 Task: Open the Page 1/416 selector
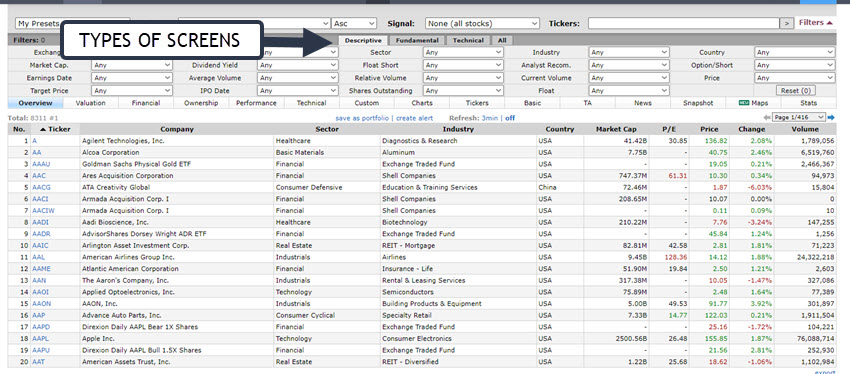(799, 117)
